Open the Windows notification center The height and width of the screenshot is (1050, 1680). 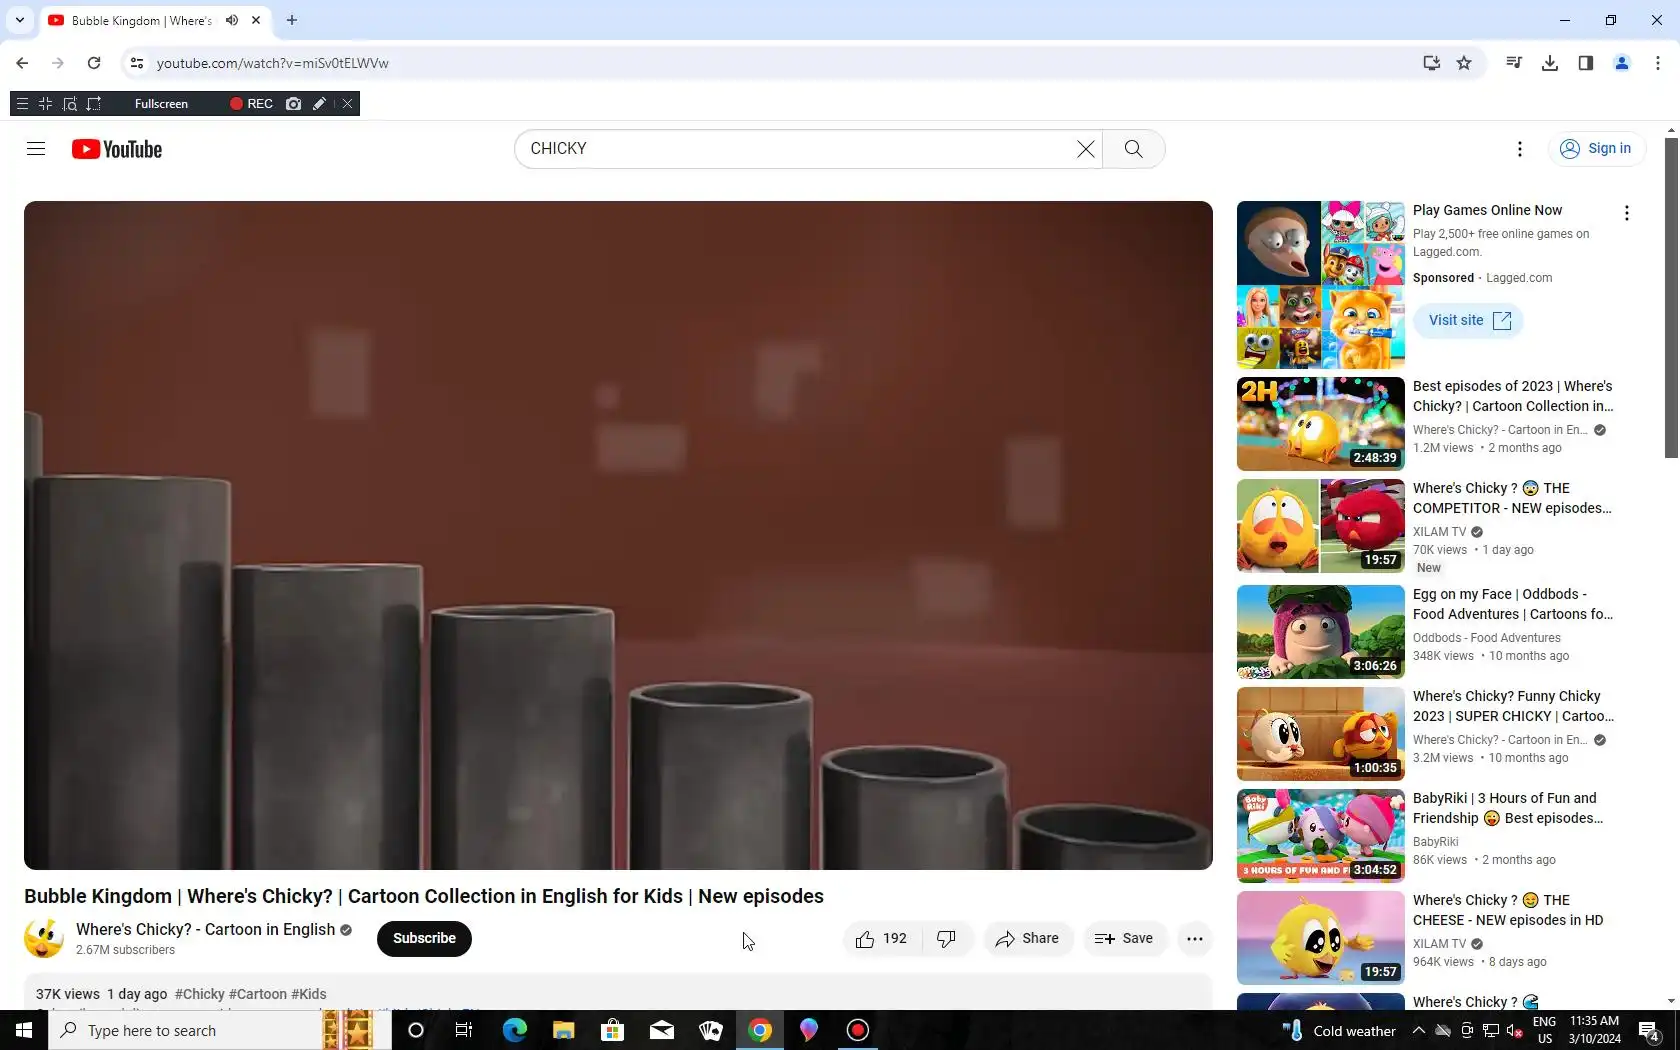[x=1649, y=1030]
